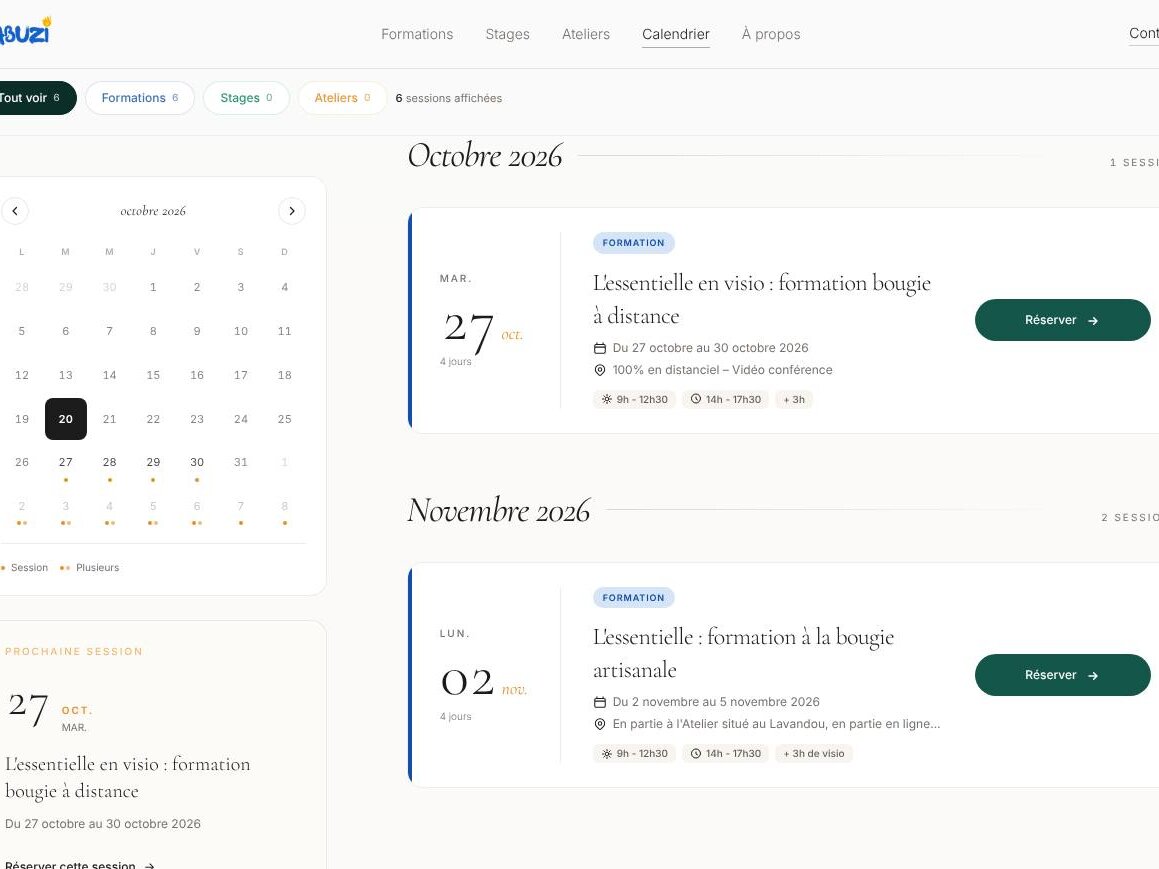Open the Stages menu item
Screen dimensions: 1159x869
click(507, 34)
